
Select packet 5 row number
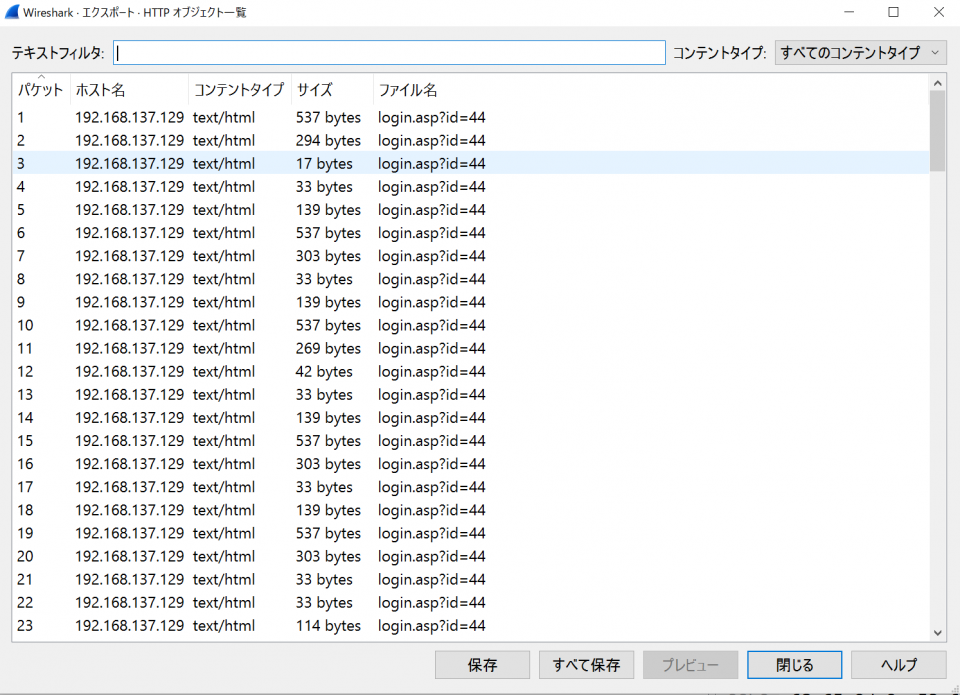[21, 210]
